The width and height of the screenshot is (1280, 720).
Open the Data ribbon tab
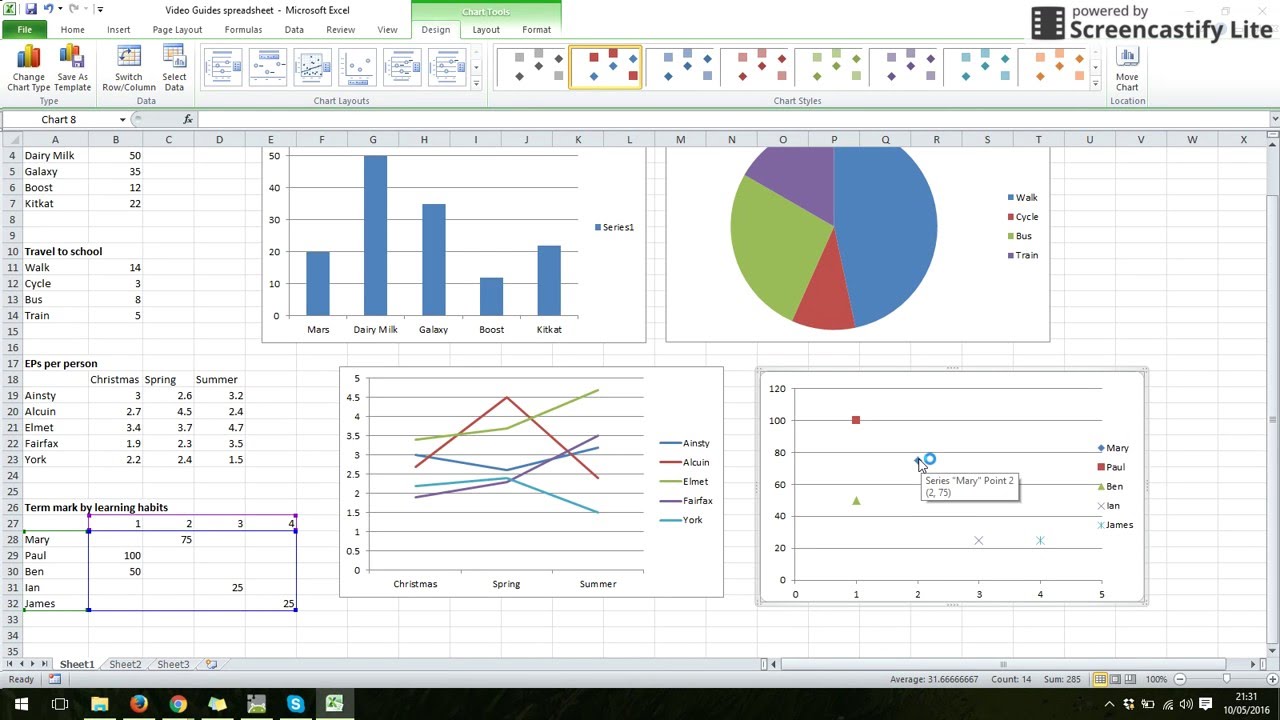(x=294, y=30)
